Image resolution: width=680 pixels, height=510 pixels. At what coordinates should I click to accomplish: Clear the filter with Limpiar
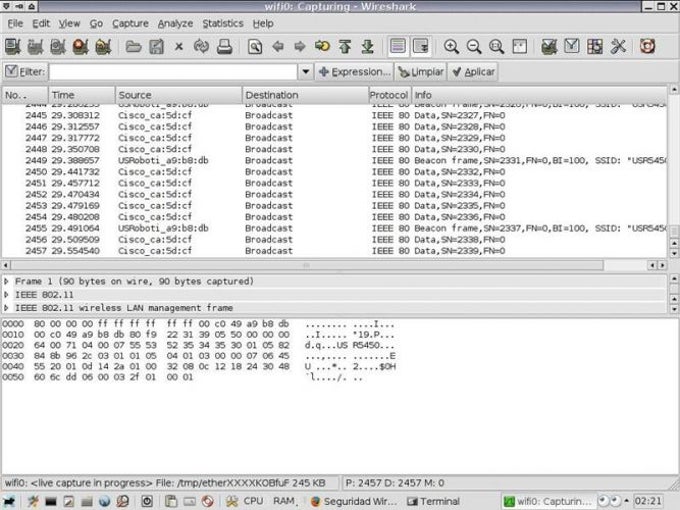[x=421, y=72]
